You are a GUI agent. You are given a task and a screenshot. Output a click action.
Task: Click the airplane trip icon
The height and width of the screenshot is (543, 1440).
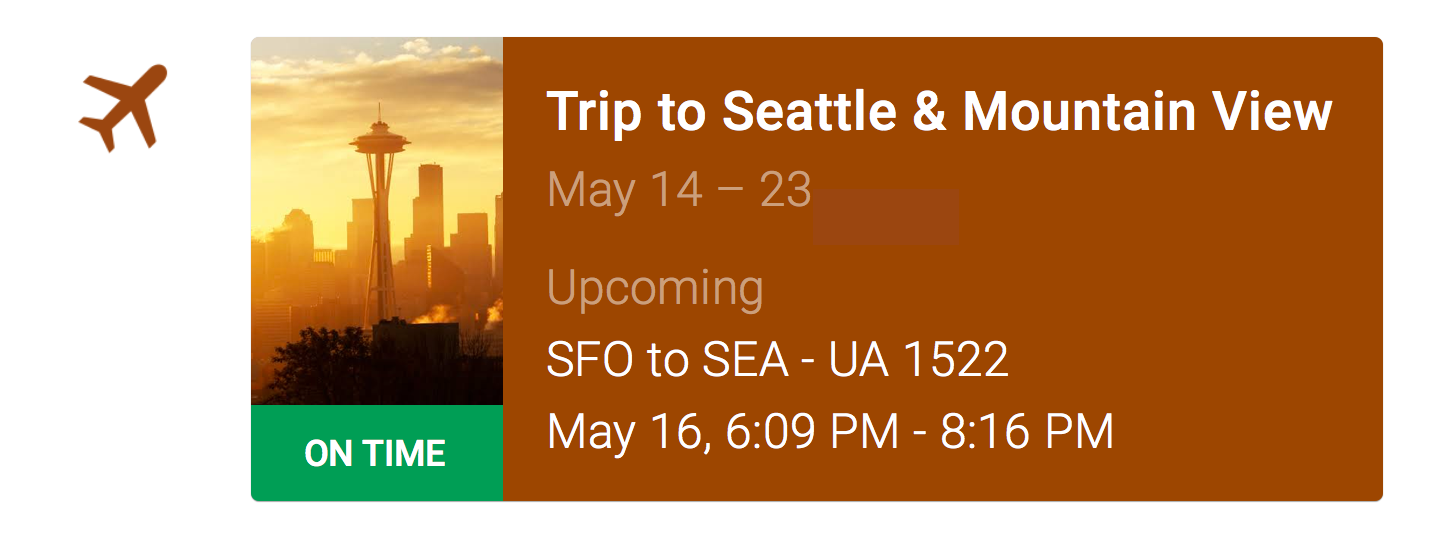click(123, 108)
